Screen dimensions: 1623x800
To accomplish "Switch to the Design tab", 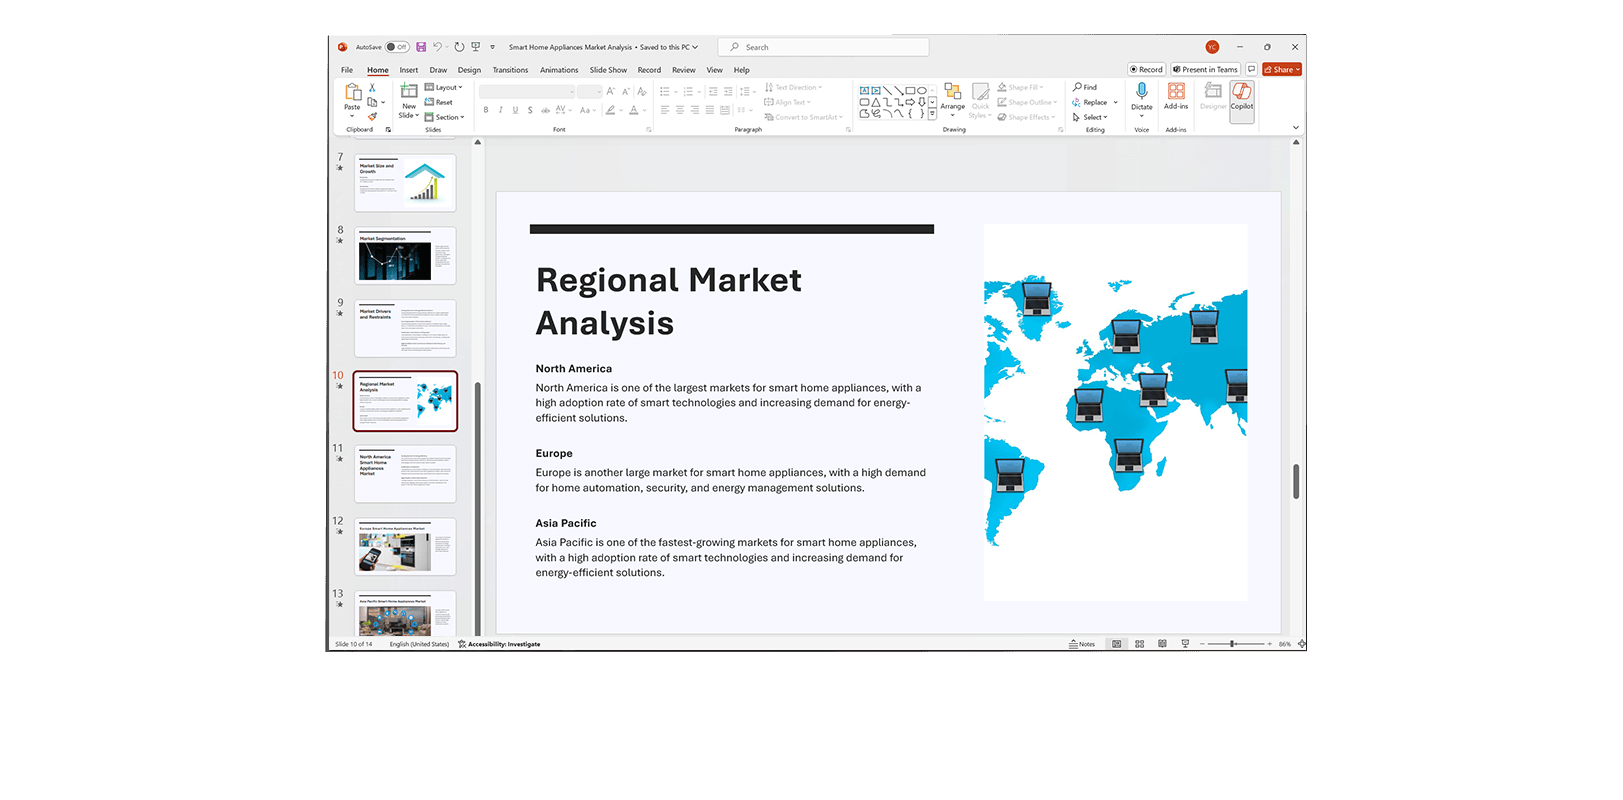I will pos(469,70).
